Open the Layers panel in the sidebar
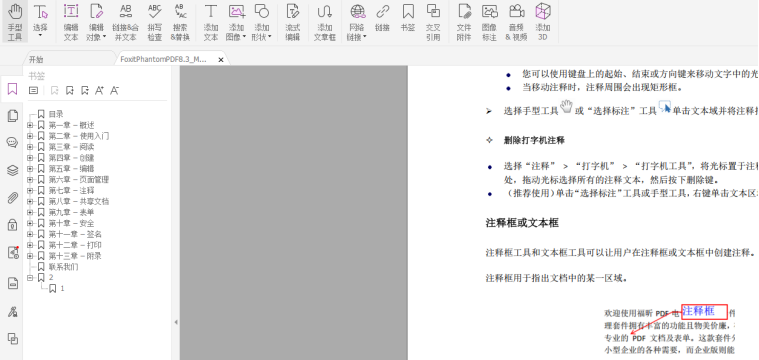The image size is (759, 360). pos(13,170)
